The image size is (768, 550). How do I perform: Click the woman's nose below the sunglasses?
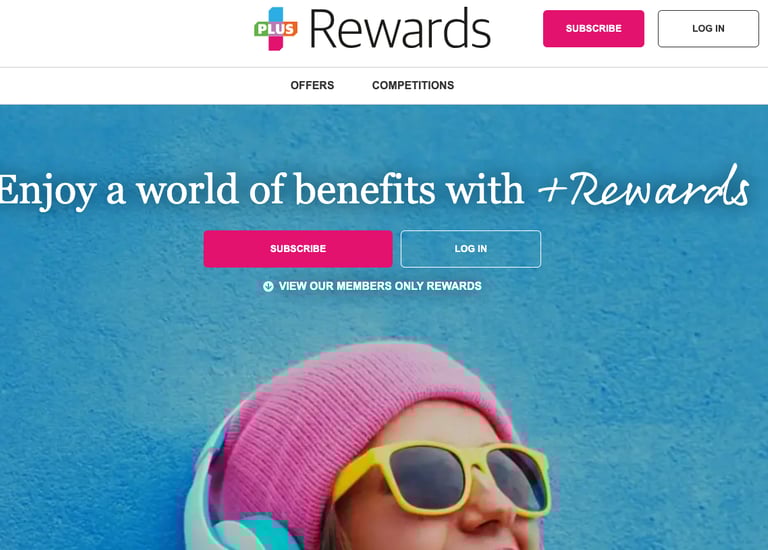tap(485, 514)
